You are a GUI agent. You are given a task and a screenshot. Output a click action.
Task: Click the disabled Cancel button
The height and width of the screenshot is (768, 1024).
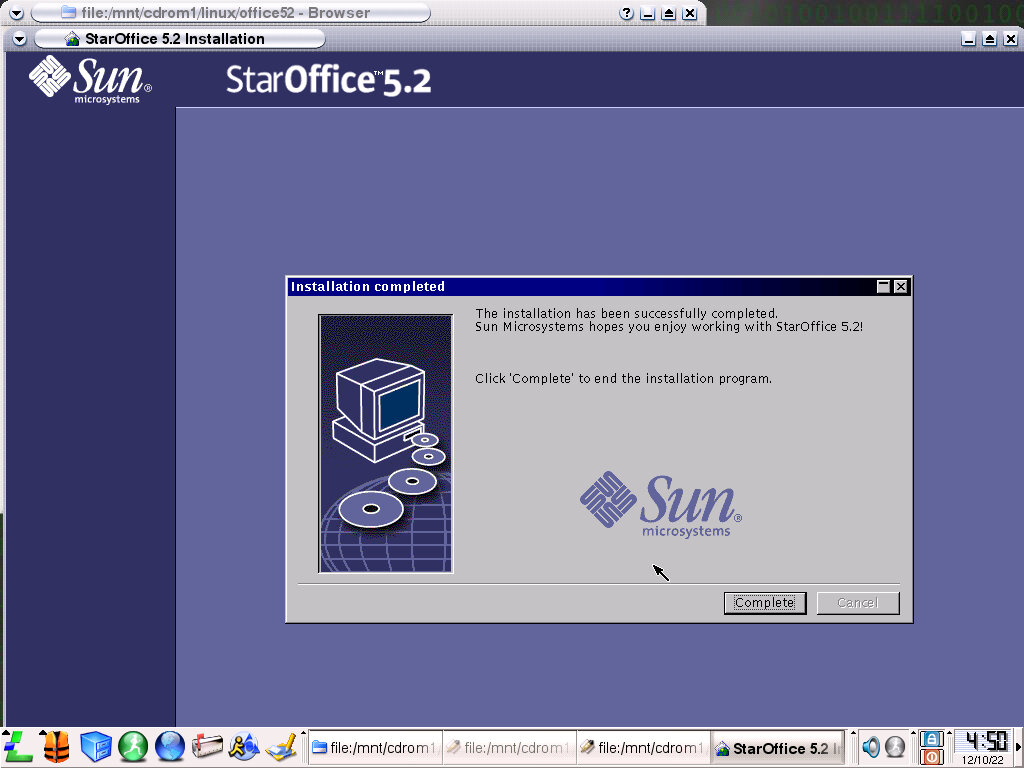(x=857, y=603)
